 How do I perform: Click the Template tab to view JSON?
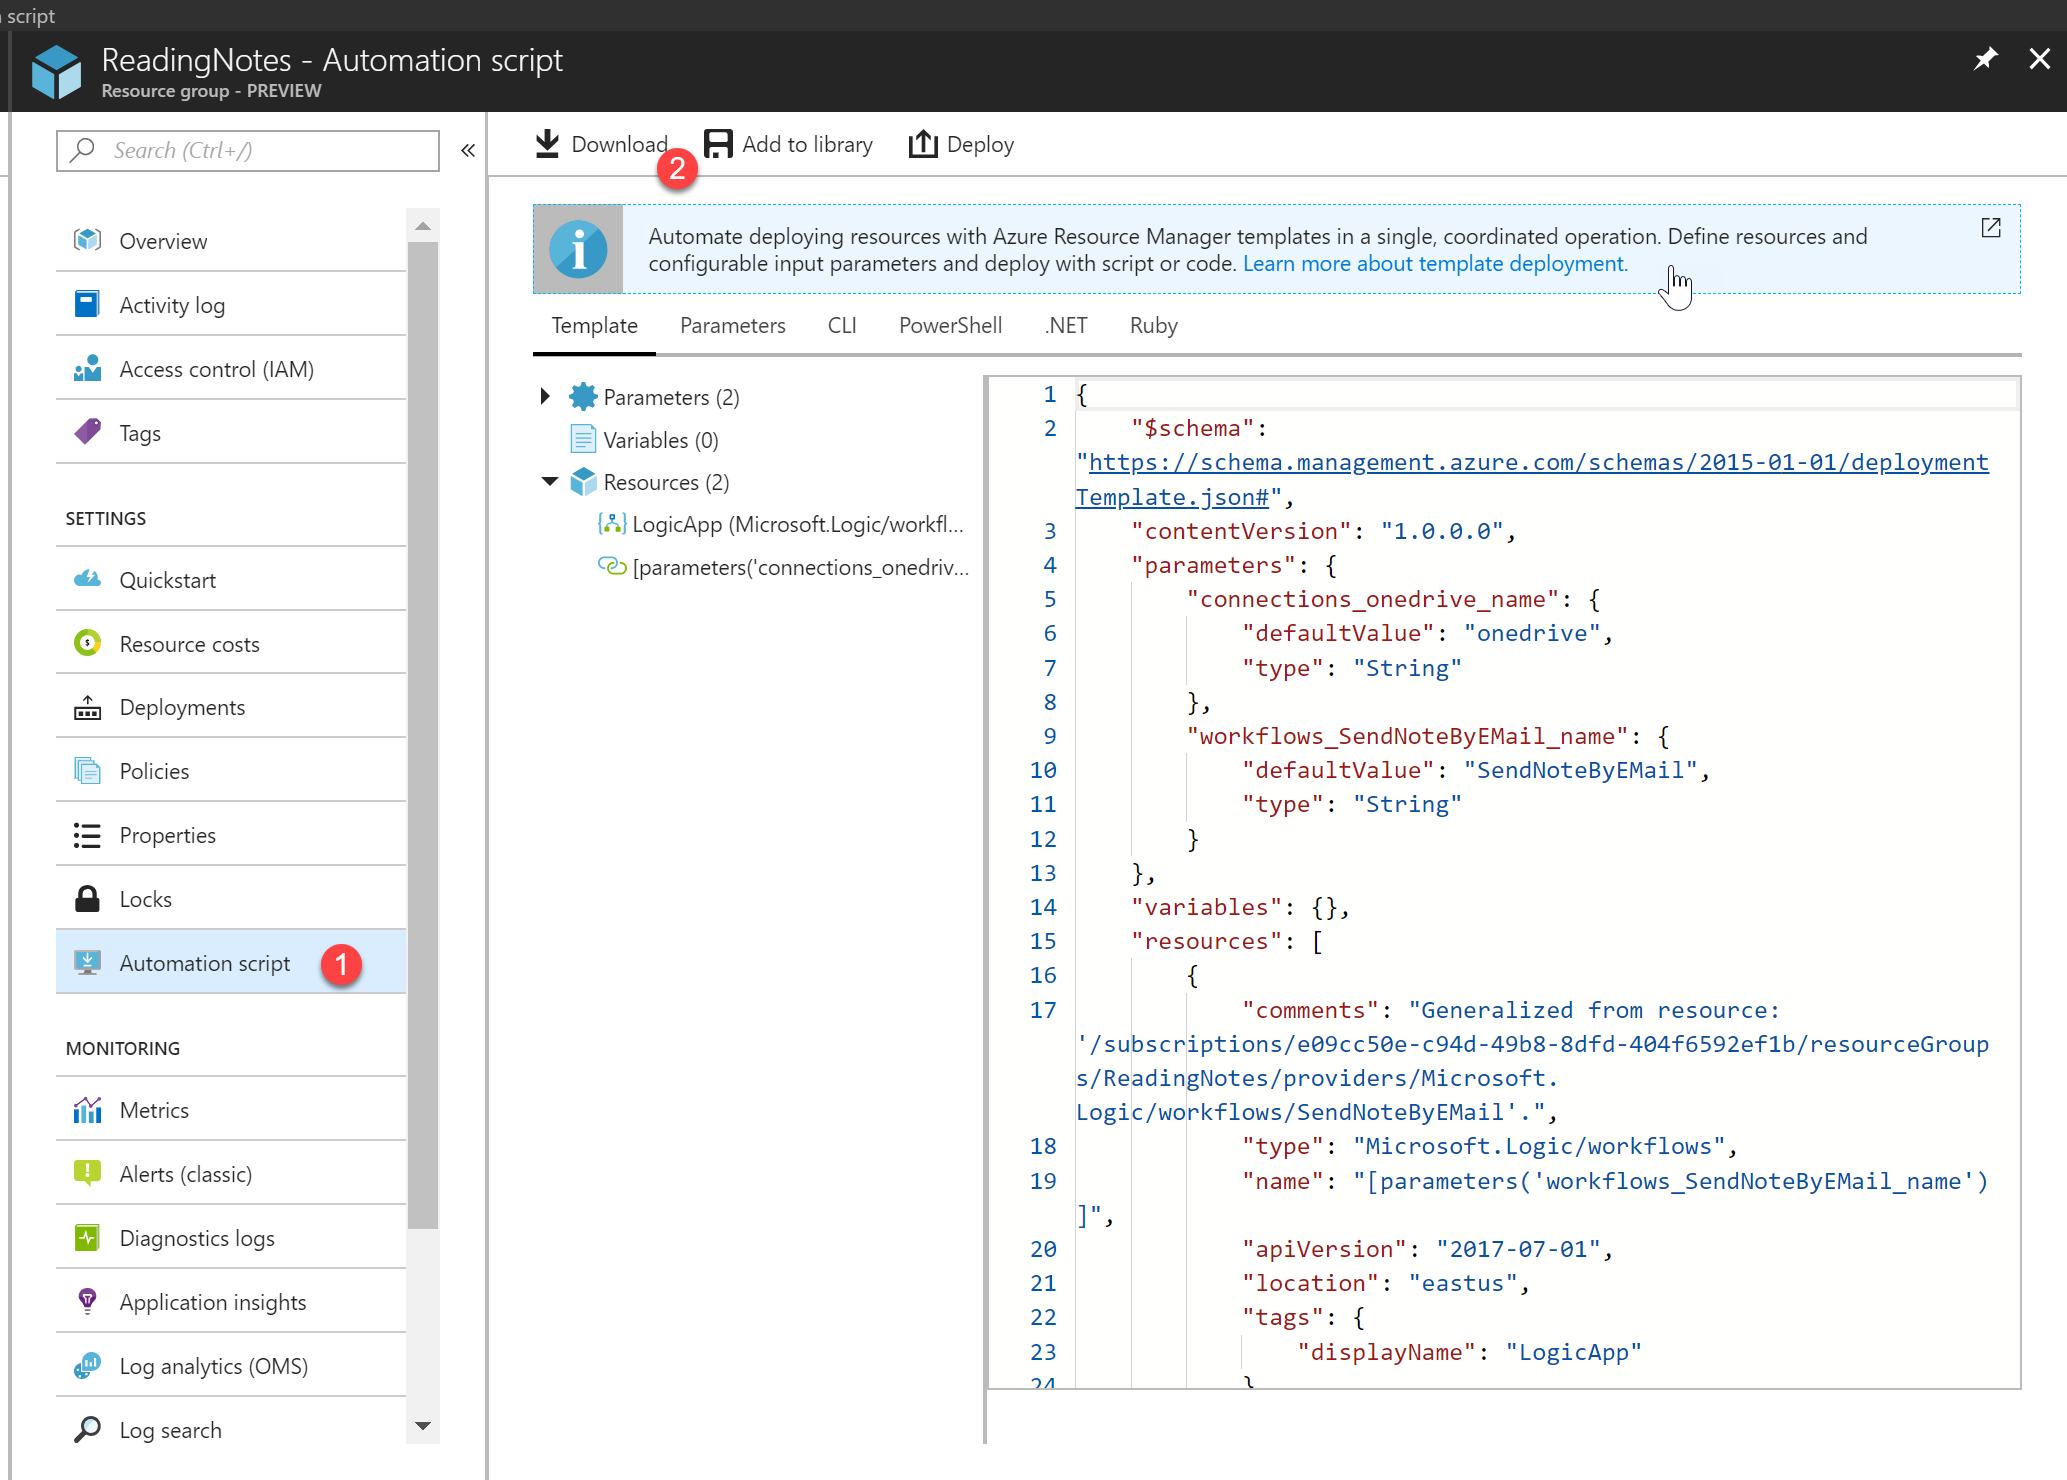592,324
